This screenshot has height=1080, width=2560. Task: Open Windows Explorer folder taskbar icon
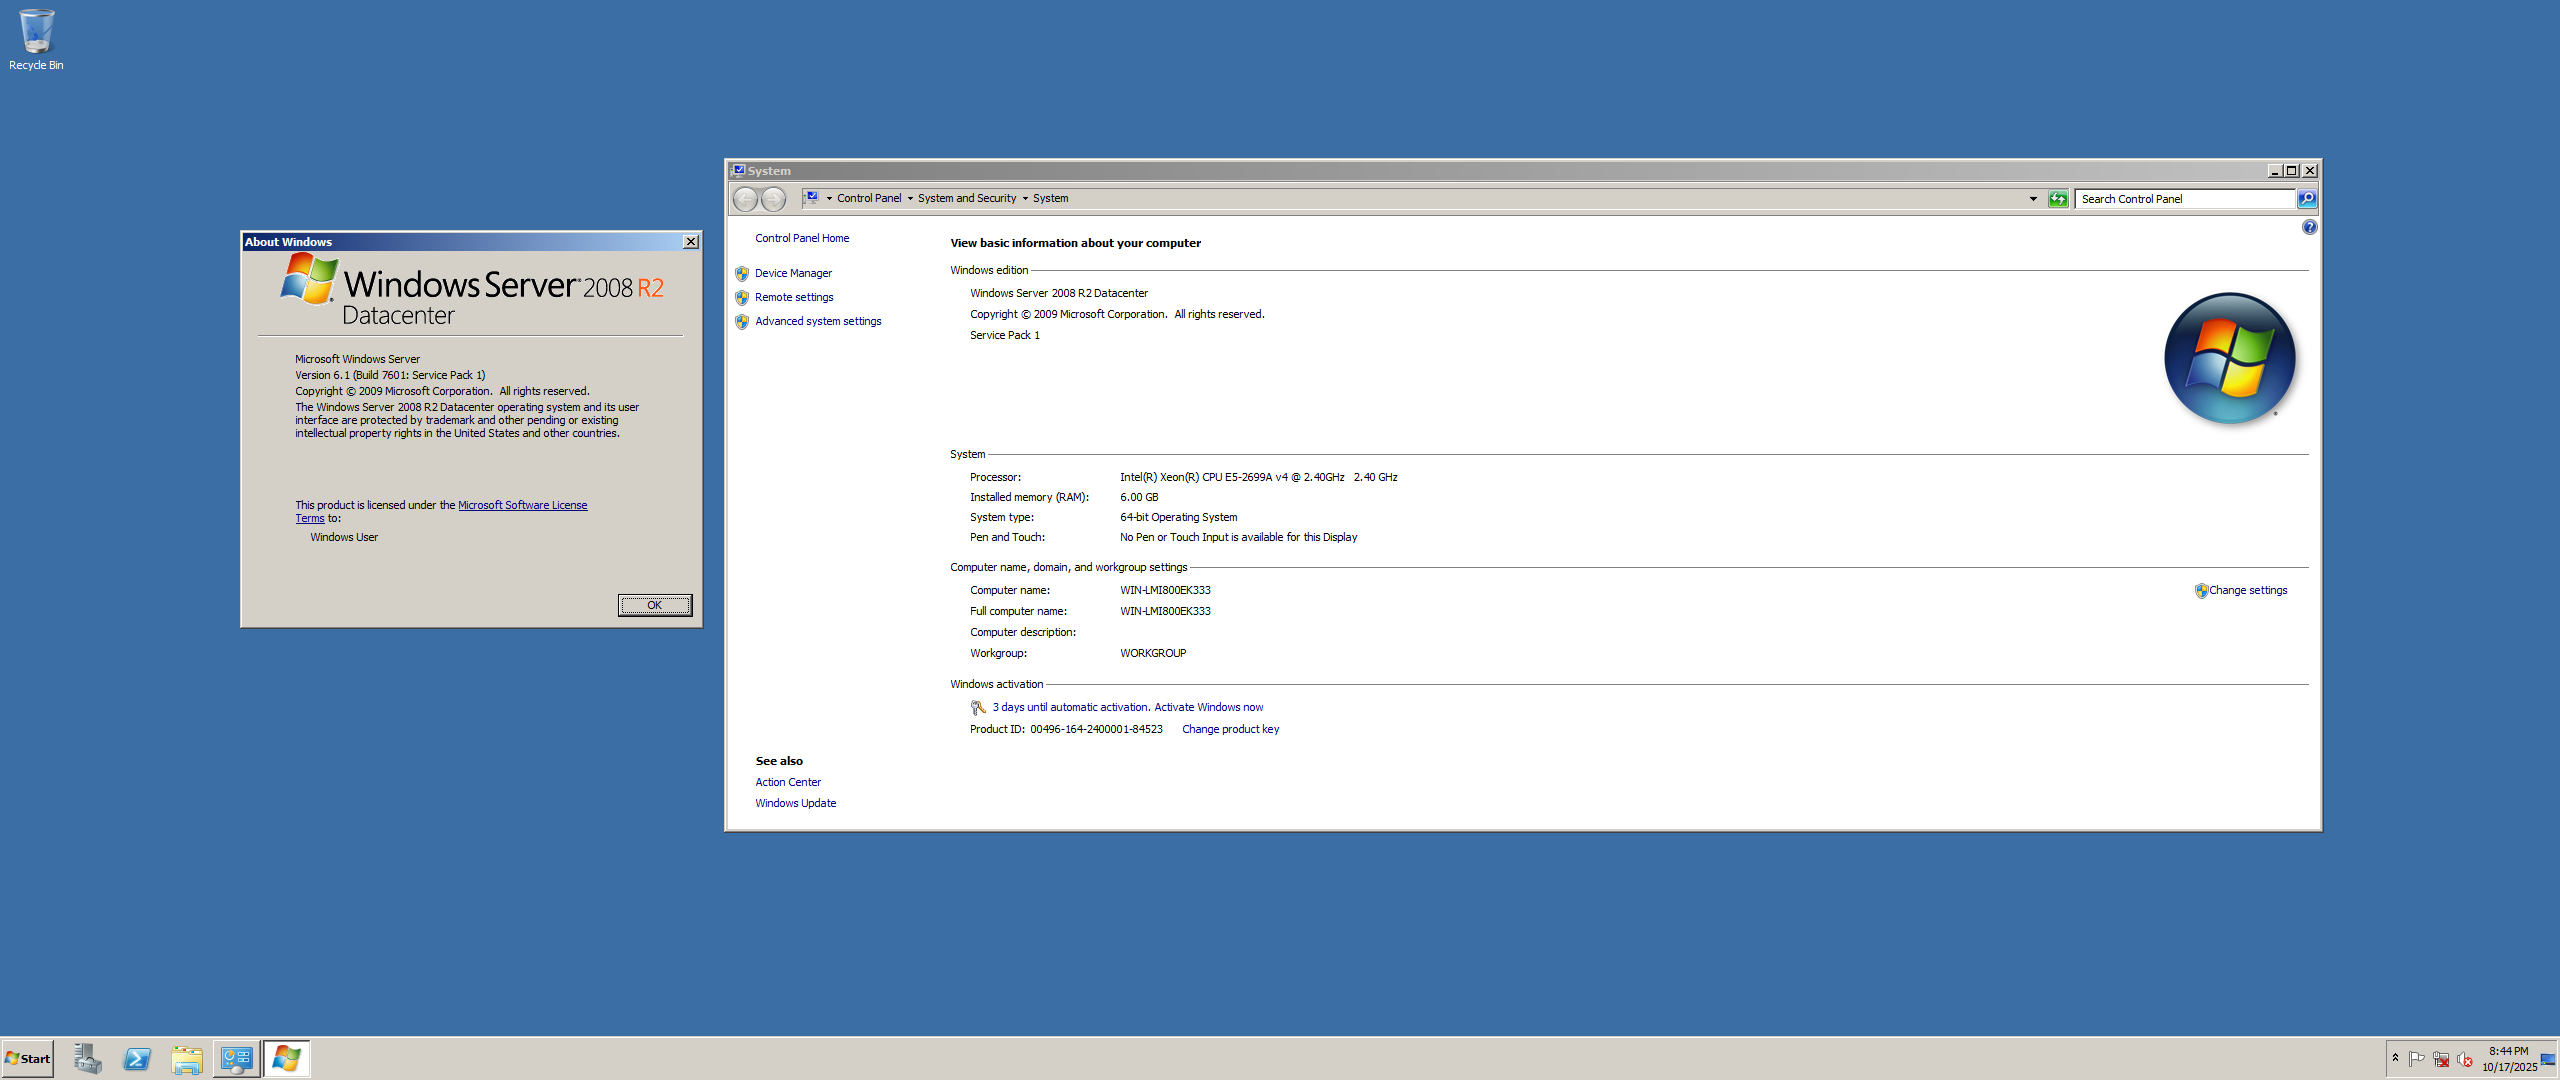pos(187,1059)
